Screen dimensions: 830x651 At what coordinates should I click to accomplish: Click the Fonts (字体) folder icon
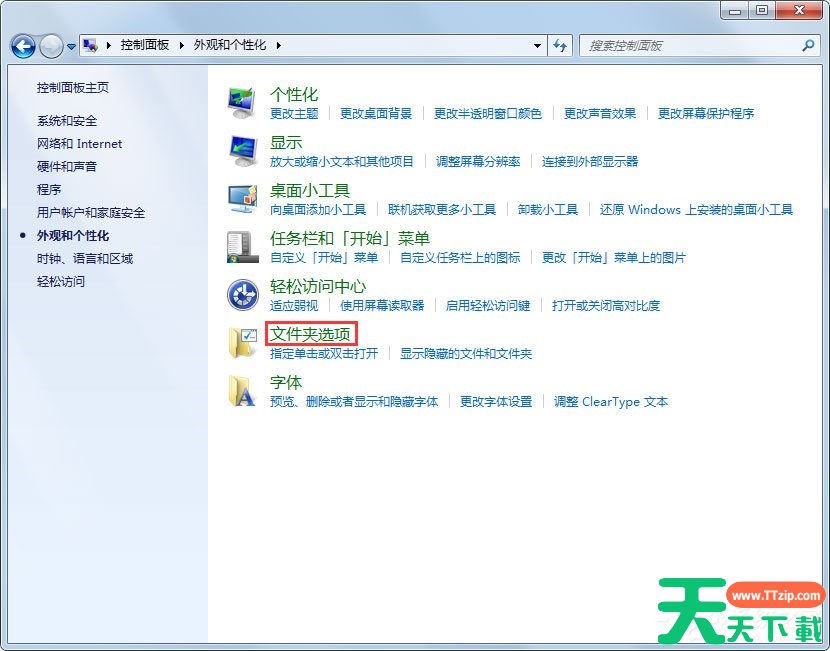tap(242, 390)
